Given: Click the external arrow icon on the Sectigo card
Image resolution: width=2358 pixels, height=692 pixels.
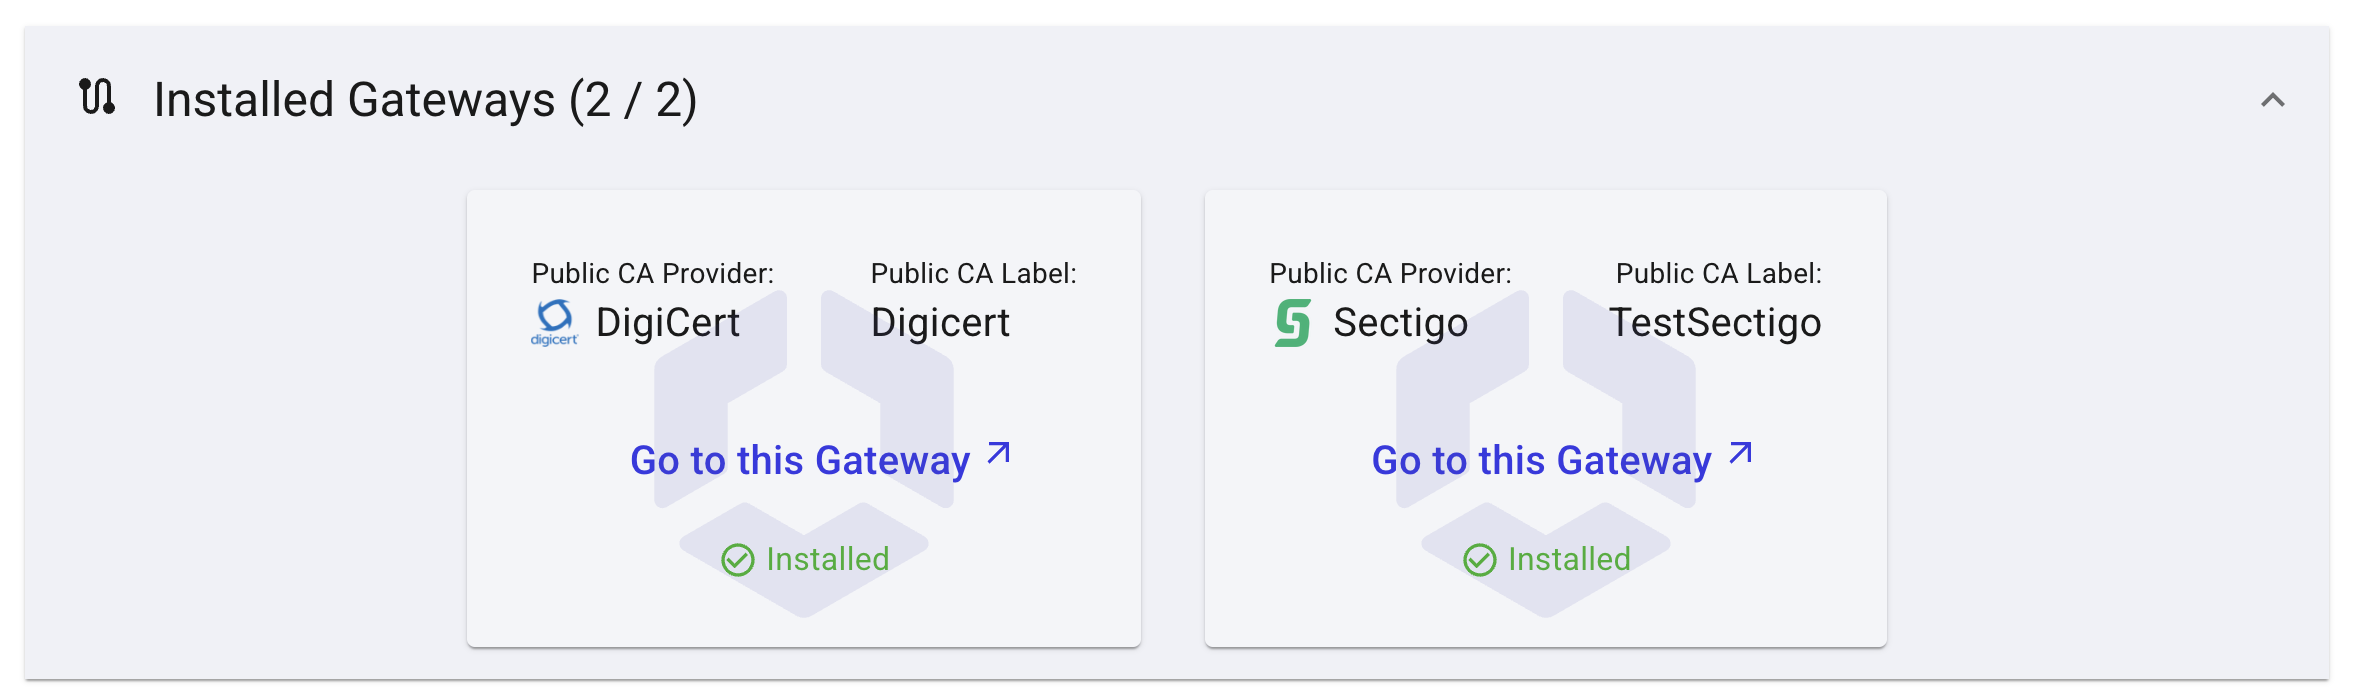Looking at the screenshot, I should coord(1740,453).
